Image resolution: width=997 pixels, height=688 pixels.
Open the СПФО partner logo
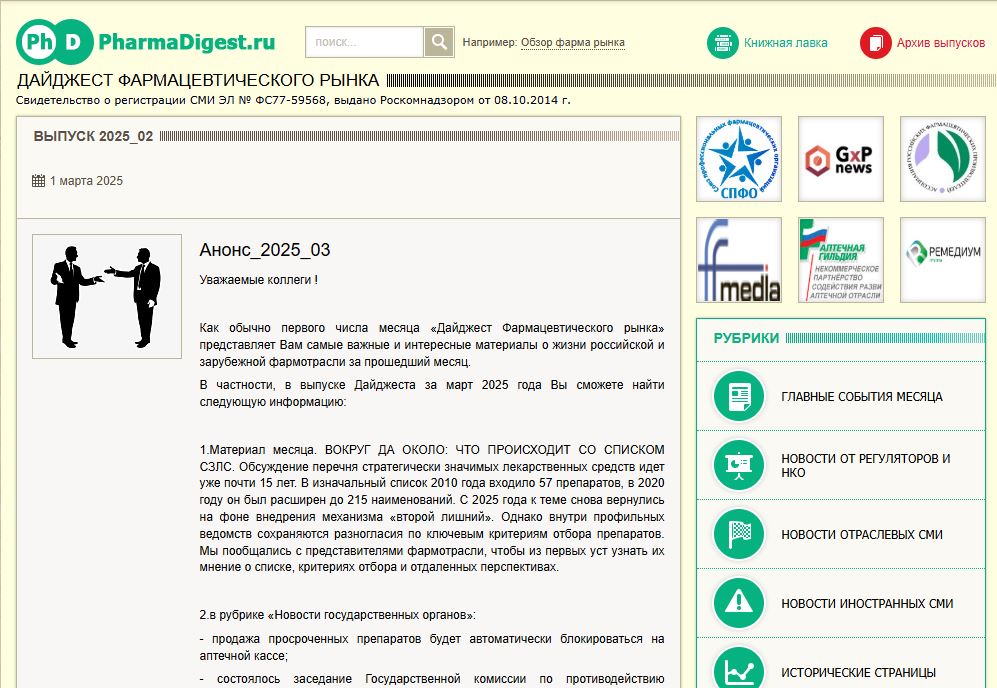[x=738, y=159]
